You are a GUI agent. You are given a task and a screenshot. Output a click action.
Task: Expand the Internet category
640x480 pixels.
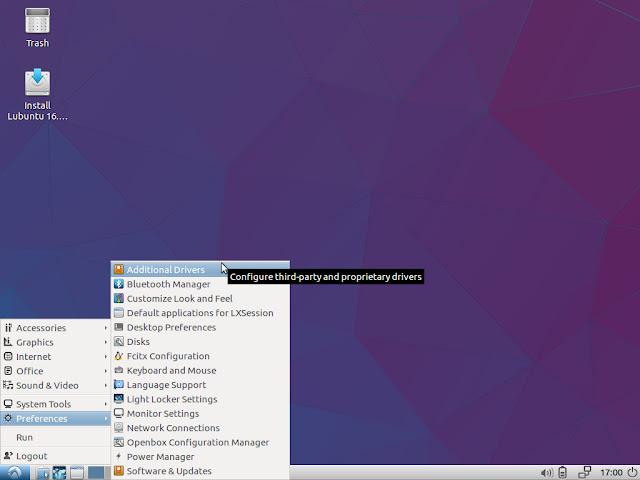click(56, 356)
